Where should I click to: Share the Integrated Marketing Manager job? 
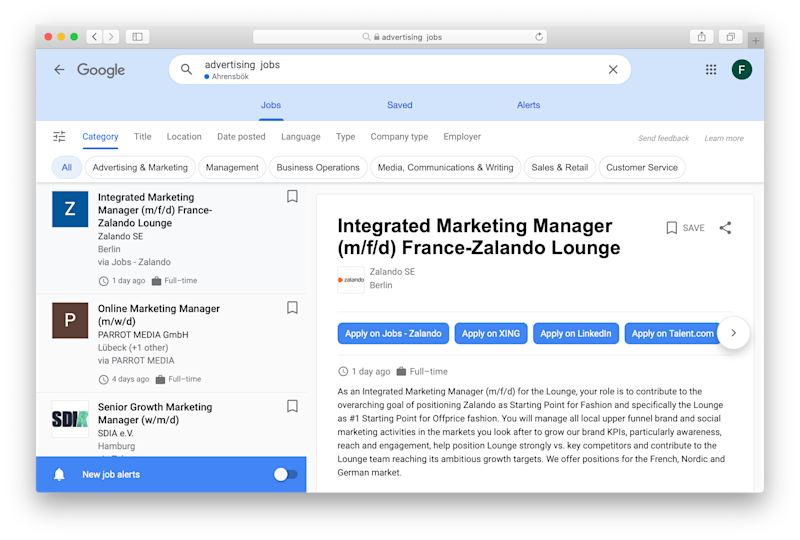click(725, 228)
